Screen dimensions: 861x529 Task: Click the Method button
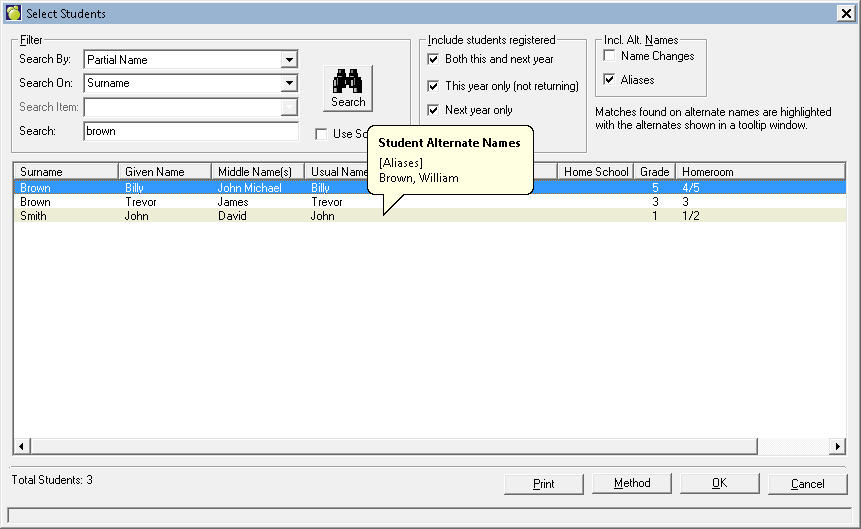tap(631, 484)
